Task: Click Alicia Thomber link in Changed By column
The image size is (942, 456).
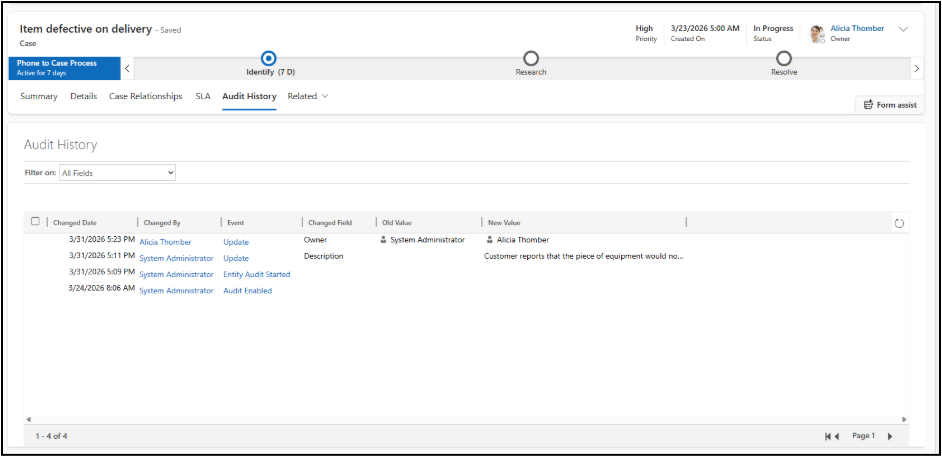Action: point(165,242)
